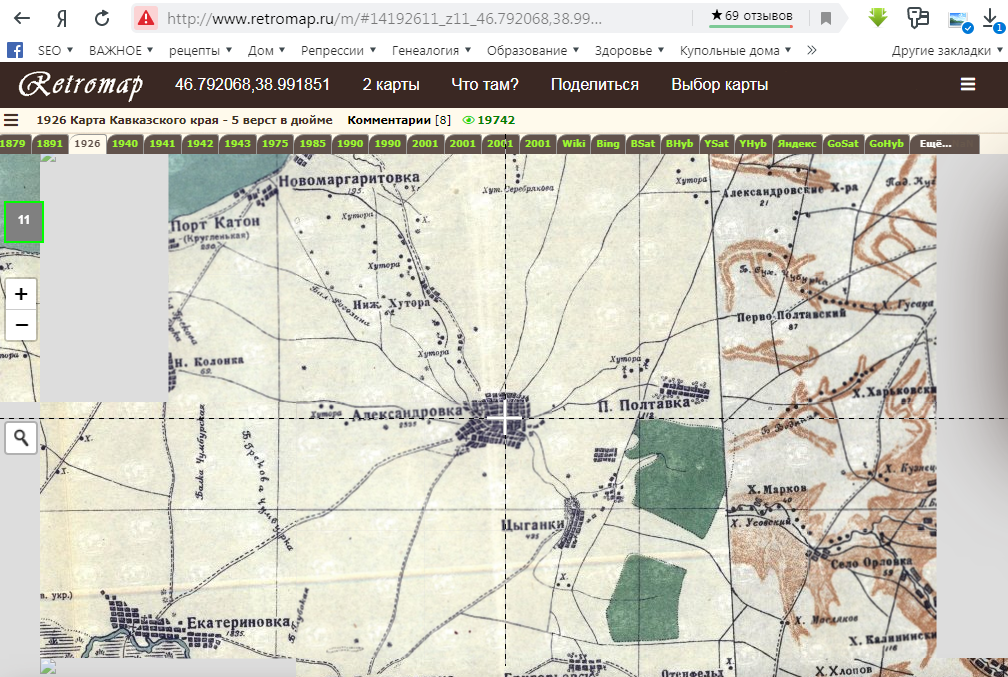This screenshot has width=1008, height=677.
Task: Click the green eye views counter
Action: coord(489,120)
